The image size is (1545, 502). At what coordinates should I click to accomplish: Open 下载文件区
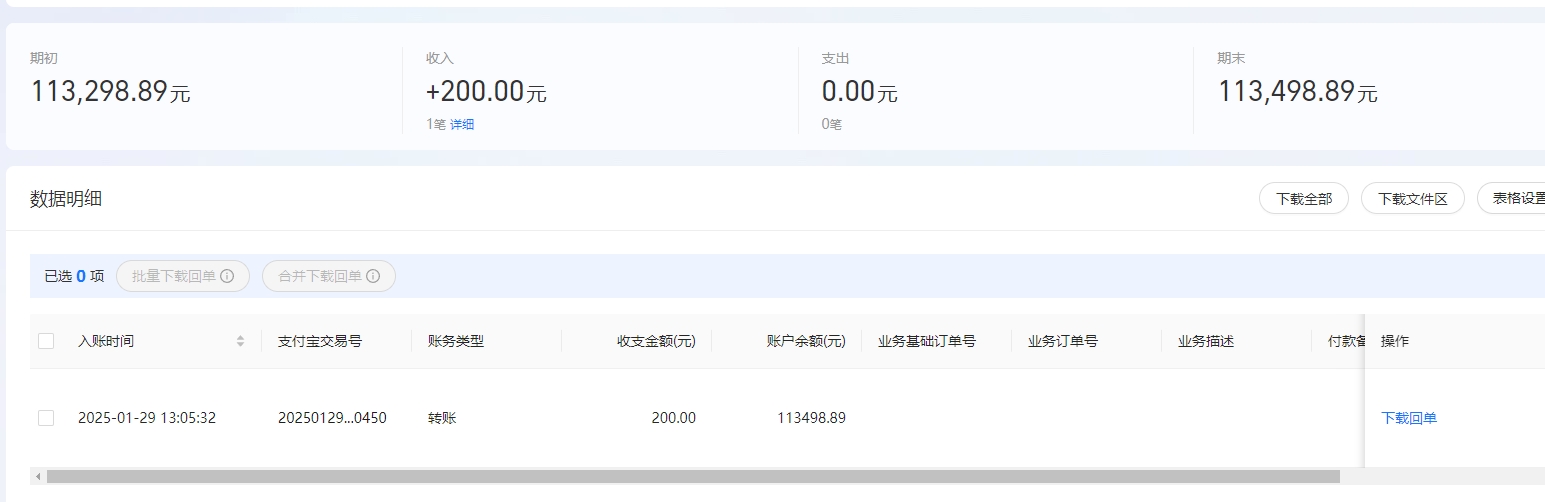coord(1413,198)
